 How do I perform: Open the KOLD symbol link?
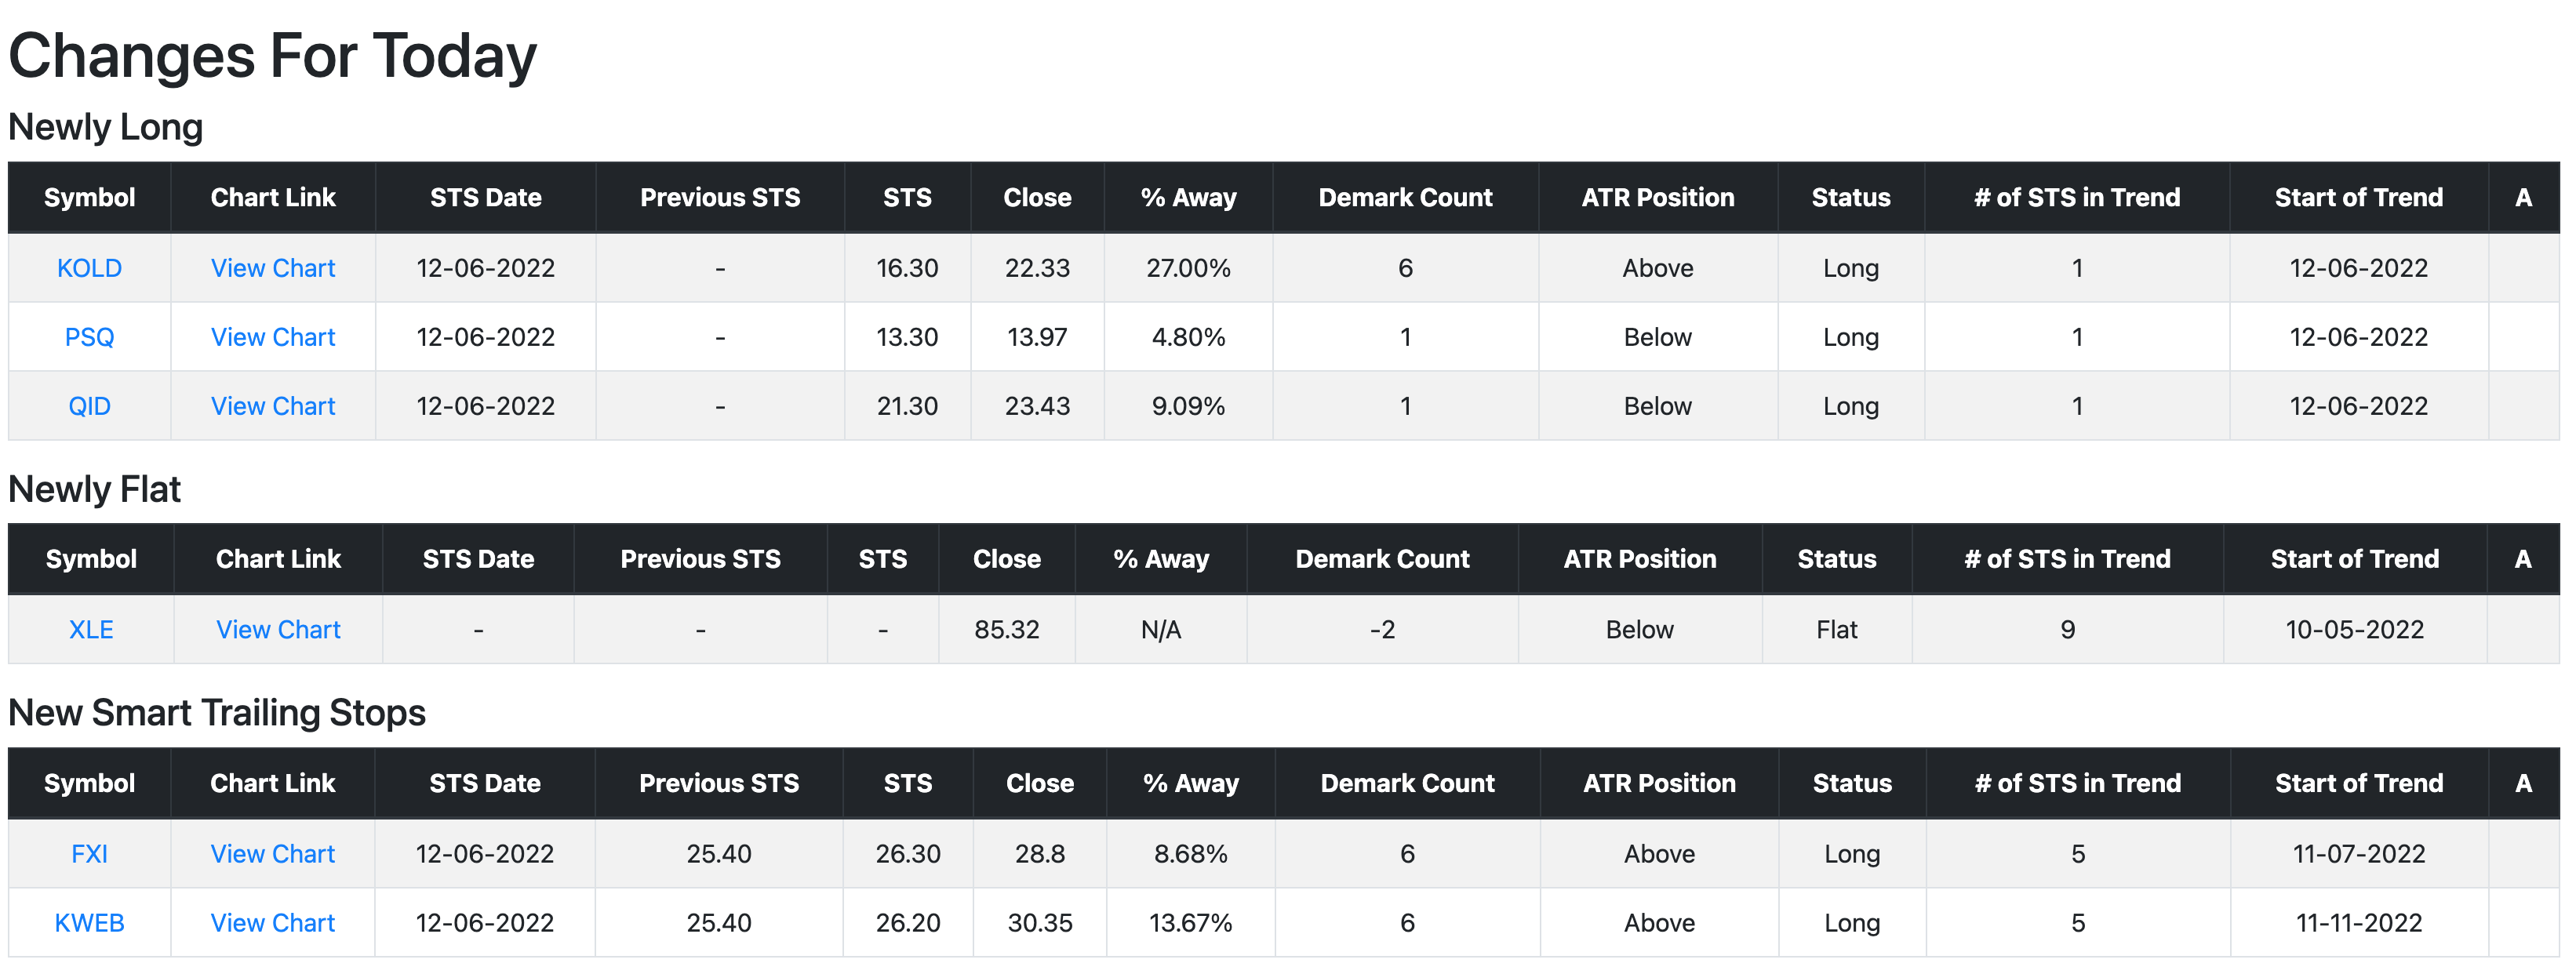[89, 268]
